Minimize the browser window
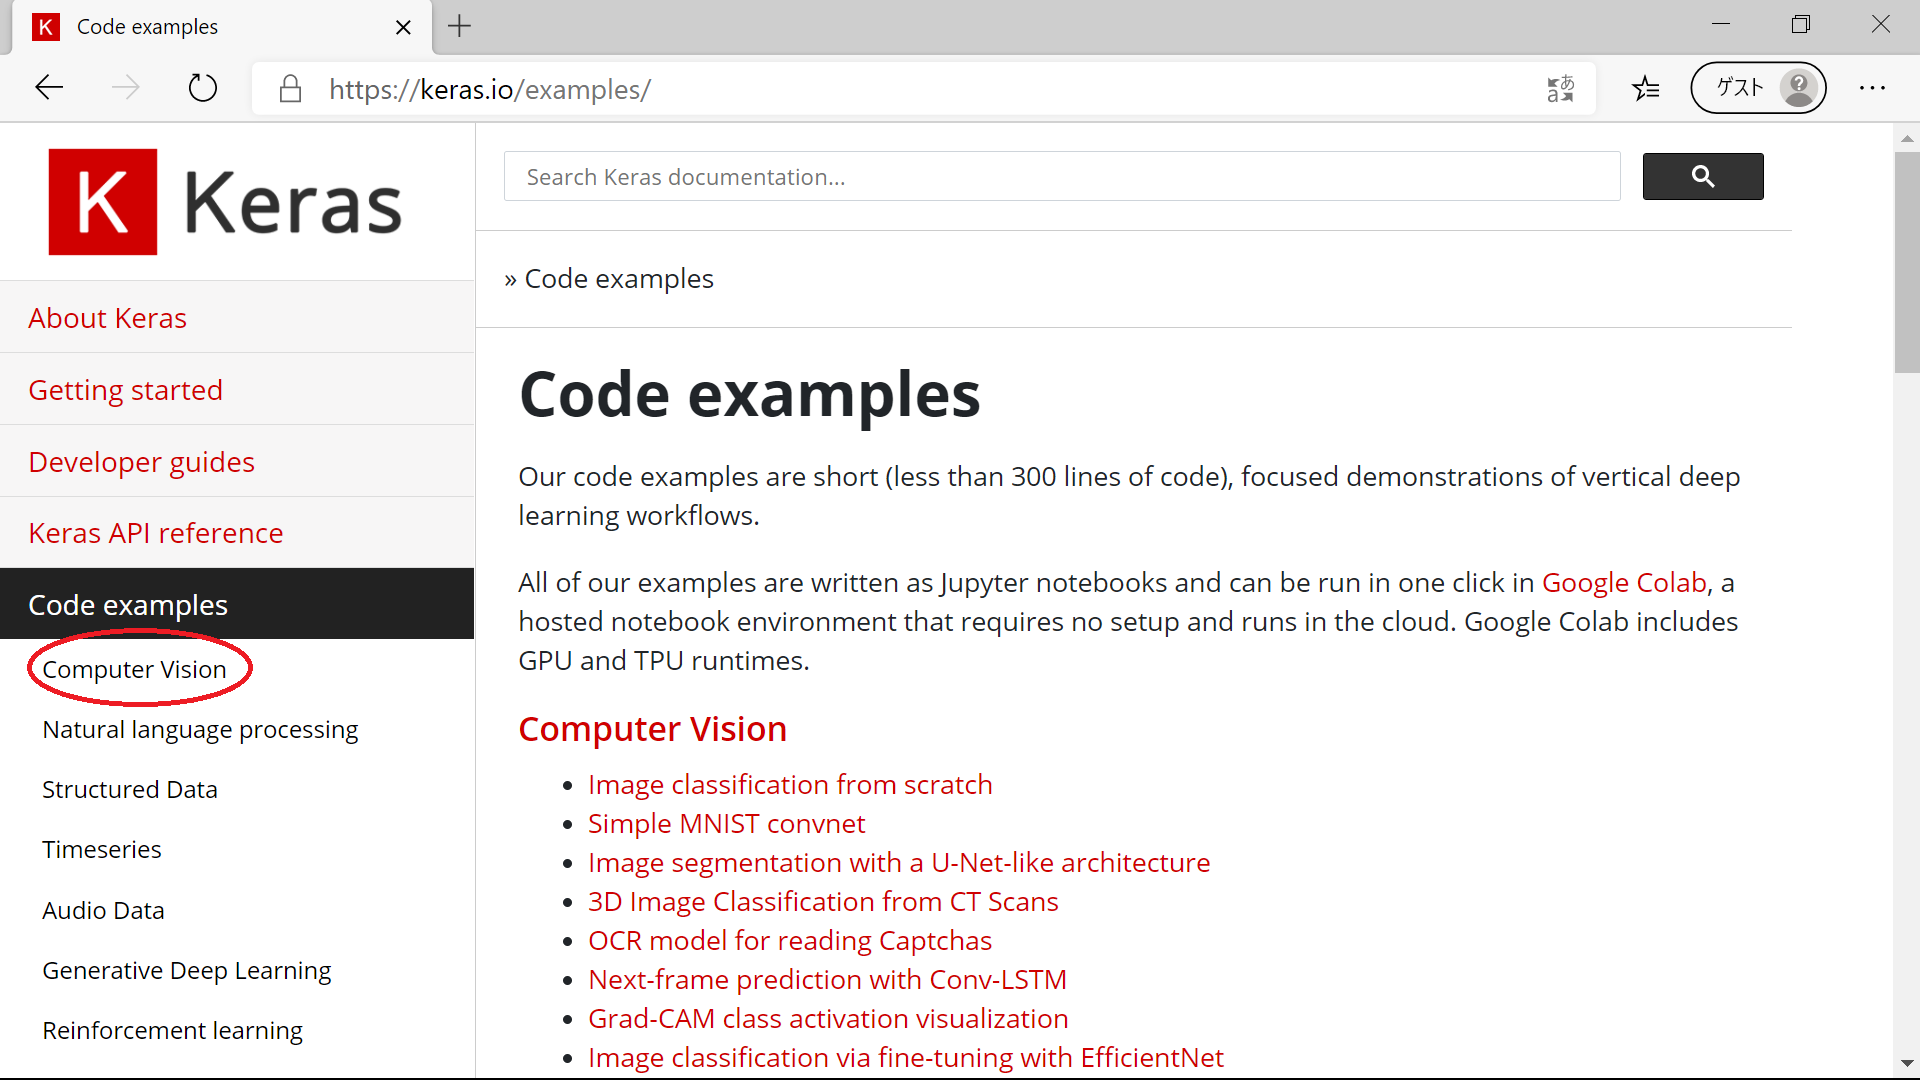This screenshot has width=1920, height=1080. click(x=1721, y=25)
